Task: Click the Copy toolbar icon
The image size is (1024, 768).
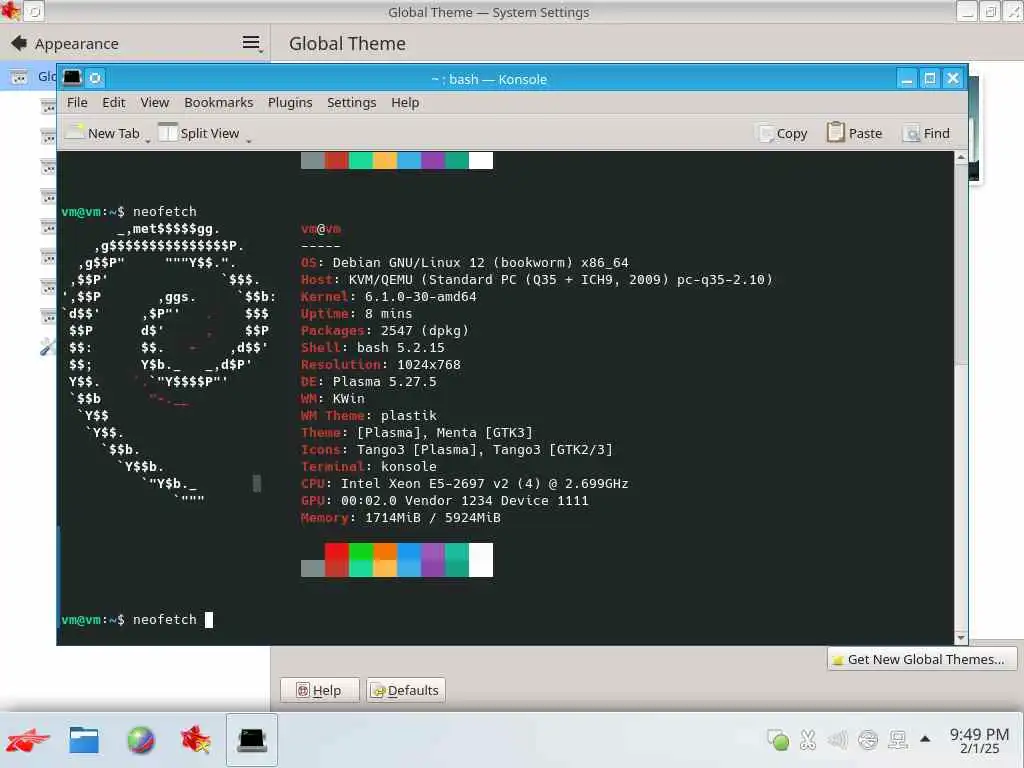Action: pyautogui.click(x=766, y=133)
